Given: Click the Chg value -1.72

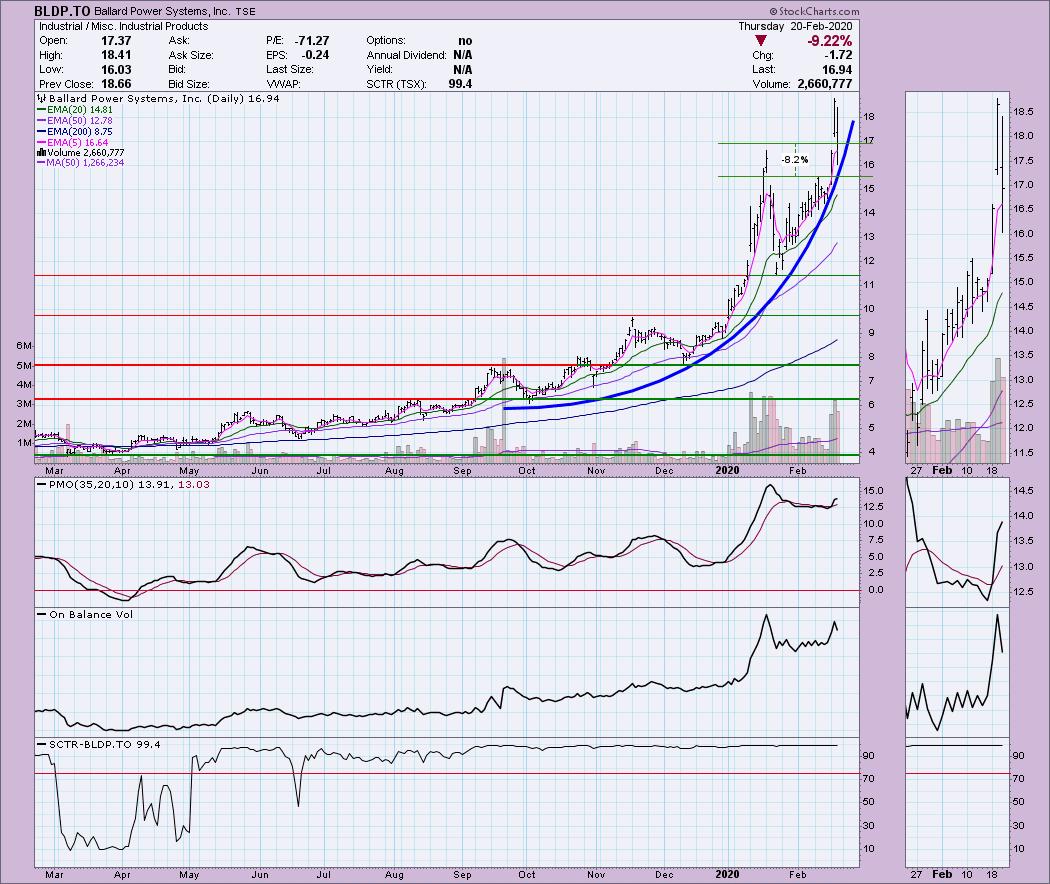Looking at the screenshot, I should [840, 55].
